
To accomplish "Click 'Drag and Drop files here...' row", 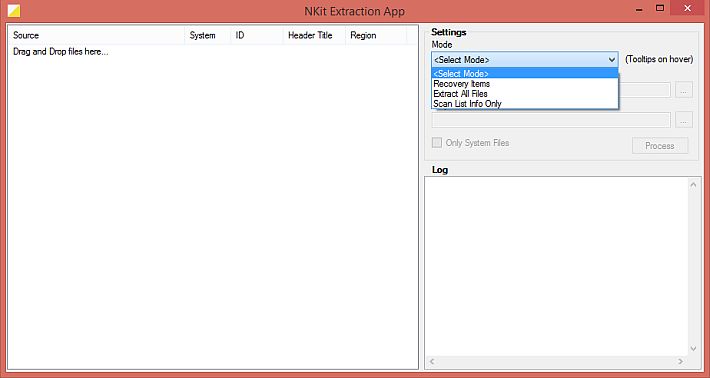I will [x=61, y=52].
